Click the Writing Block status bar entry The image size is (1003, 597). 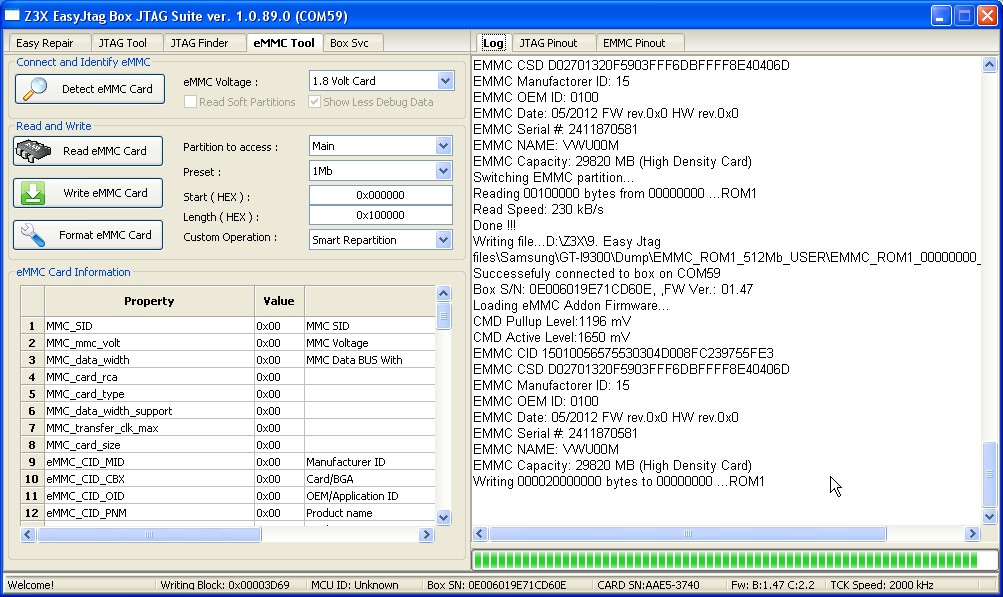(x=225, y=585)
